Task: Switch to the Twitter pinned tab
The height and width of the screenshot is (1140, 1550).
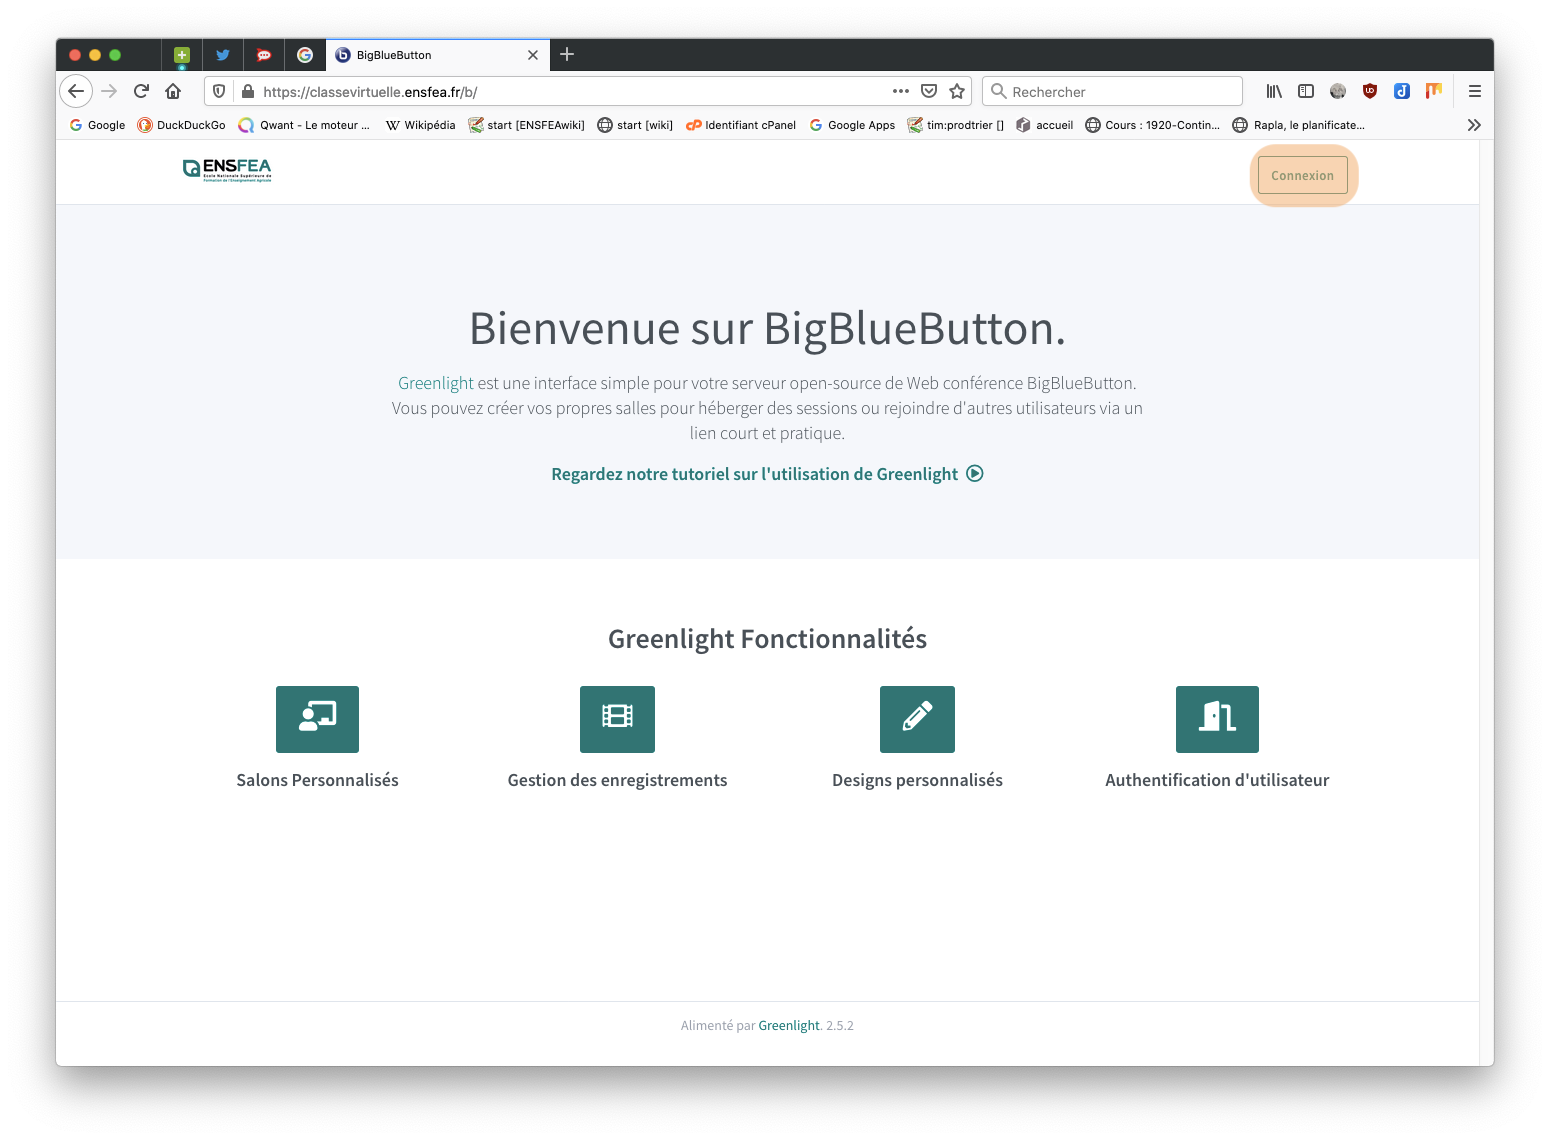Action: click(223, 55)
